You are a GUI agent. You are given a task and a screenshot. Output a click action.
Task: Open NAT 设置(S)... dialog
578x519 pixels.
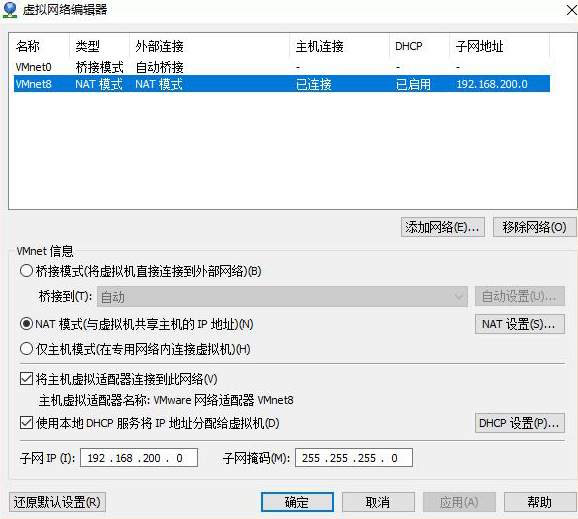[x=519, y=324]
